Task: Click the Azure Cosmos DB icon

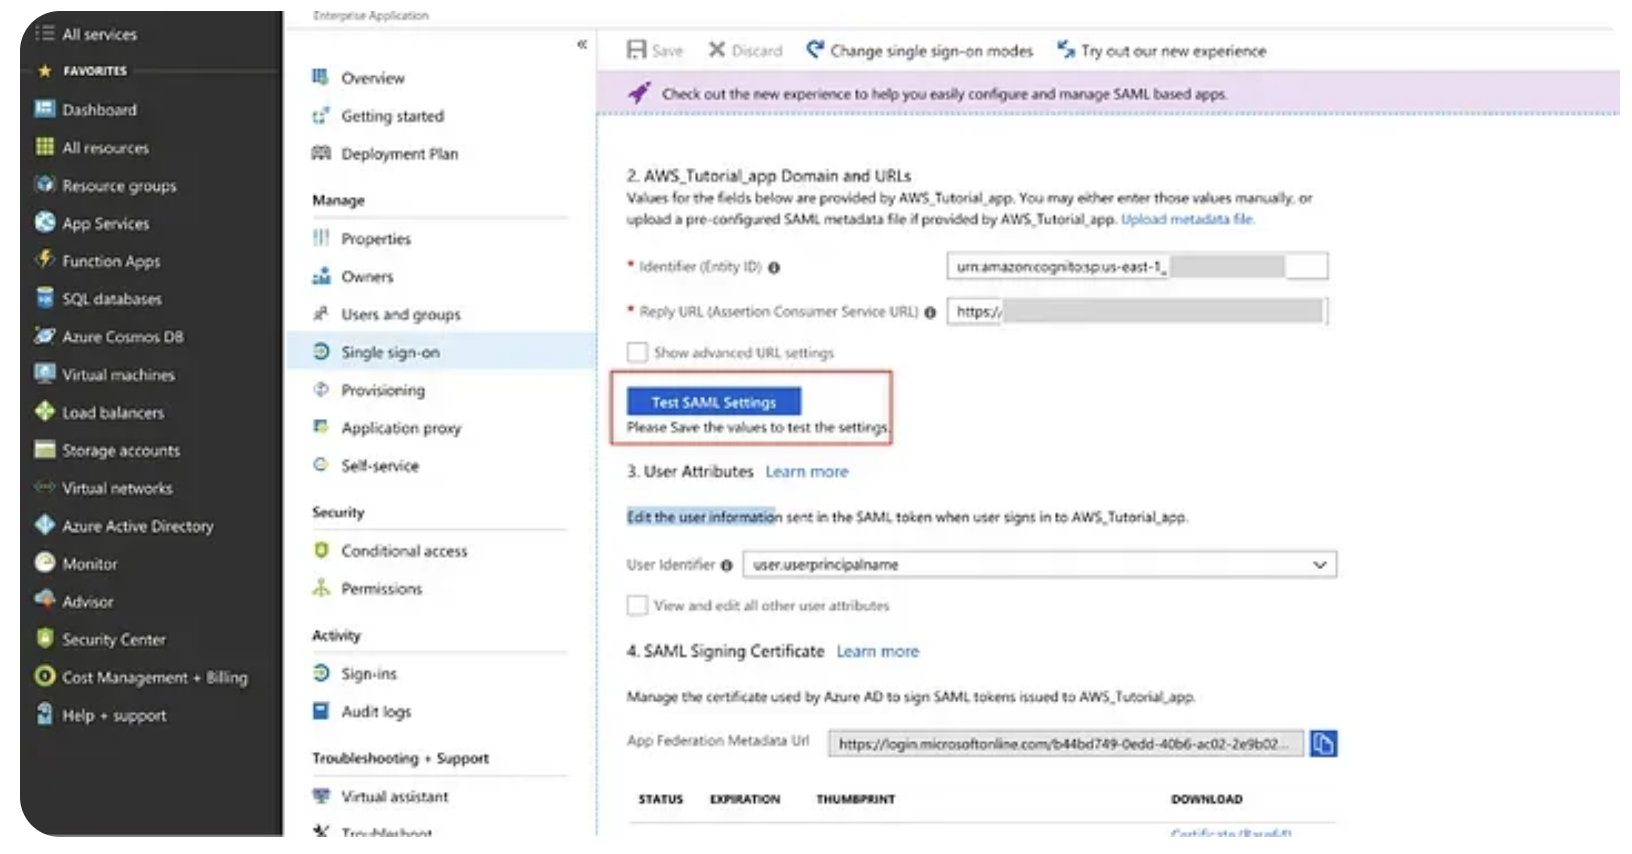Action: click(45, 336)
